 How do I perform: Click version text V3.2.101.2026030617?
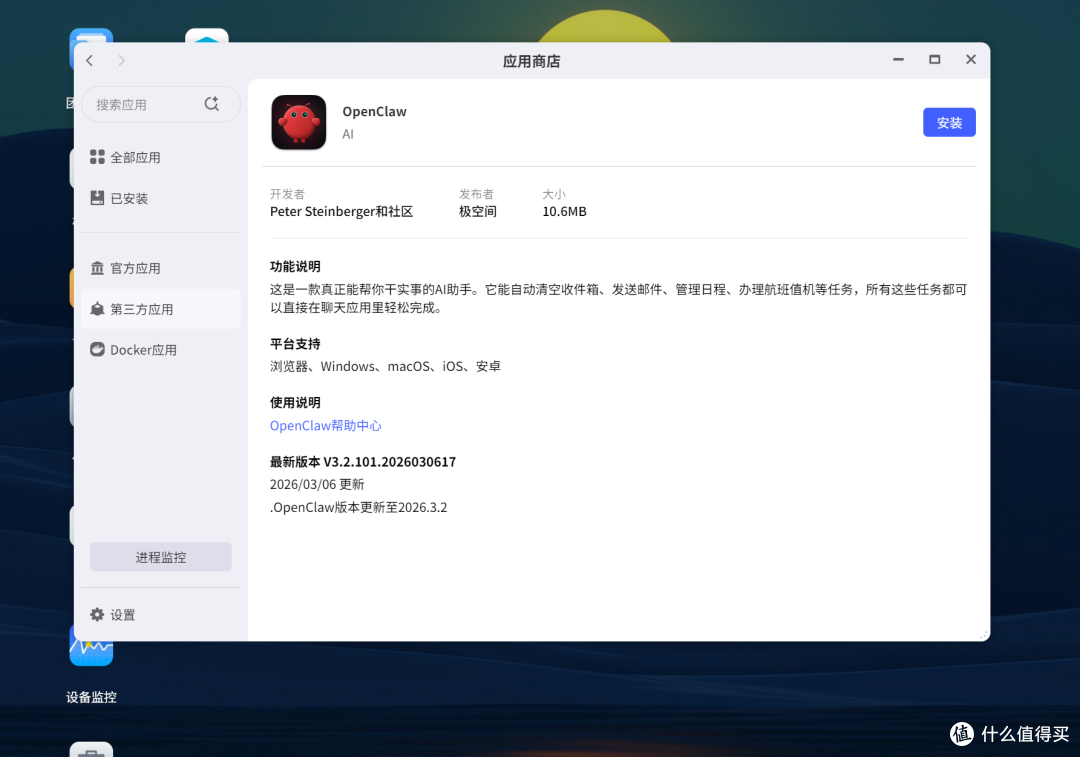(389, 462)
